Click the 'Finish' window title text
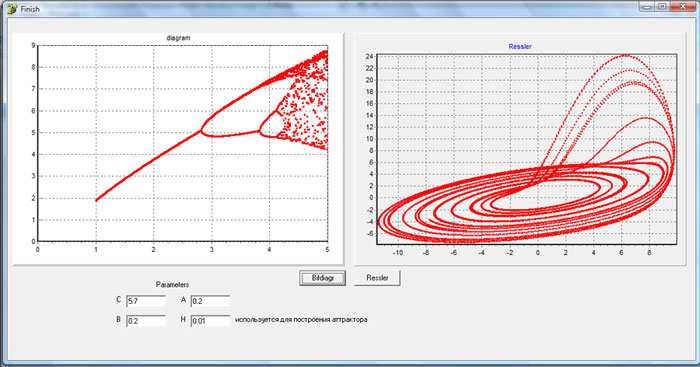The height and width of the screenshot is (367, 700). (30, 9)
